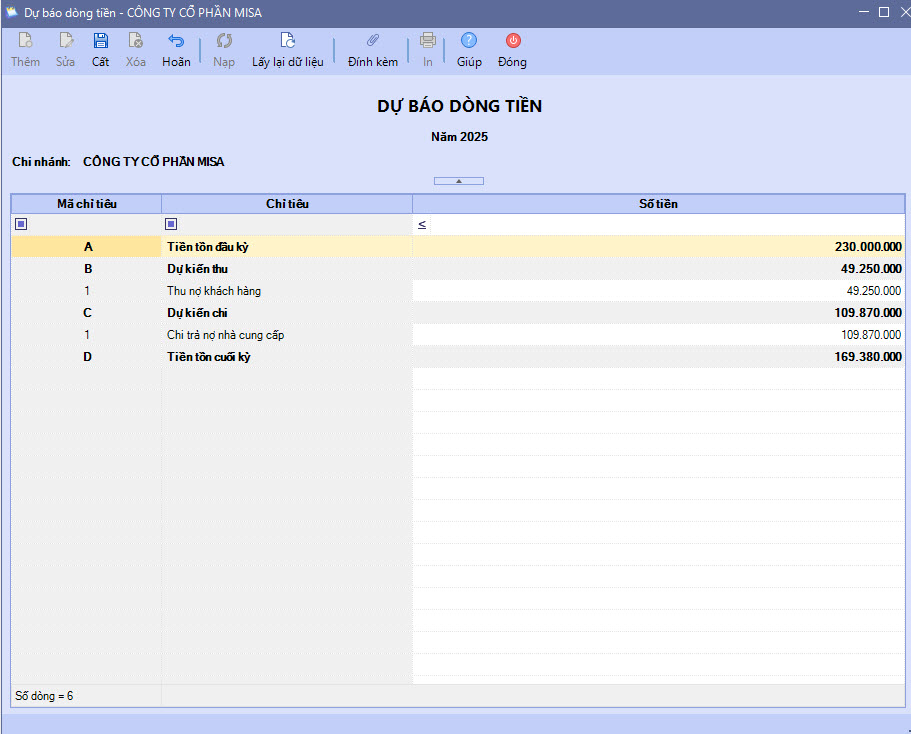Click the Tiền tồn đầu kỳ amount cell

[x=658, y=246]
